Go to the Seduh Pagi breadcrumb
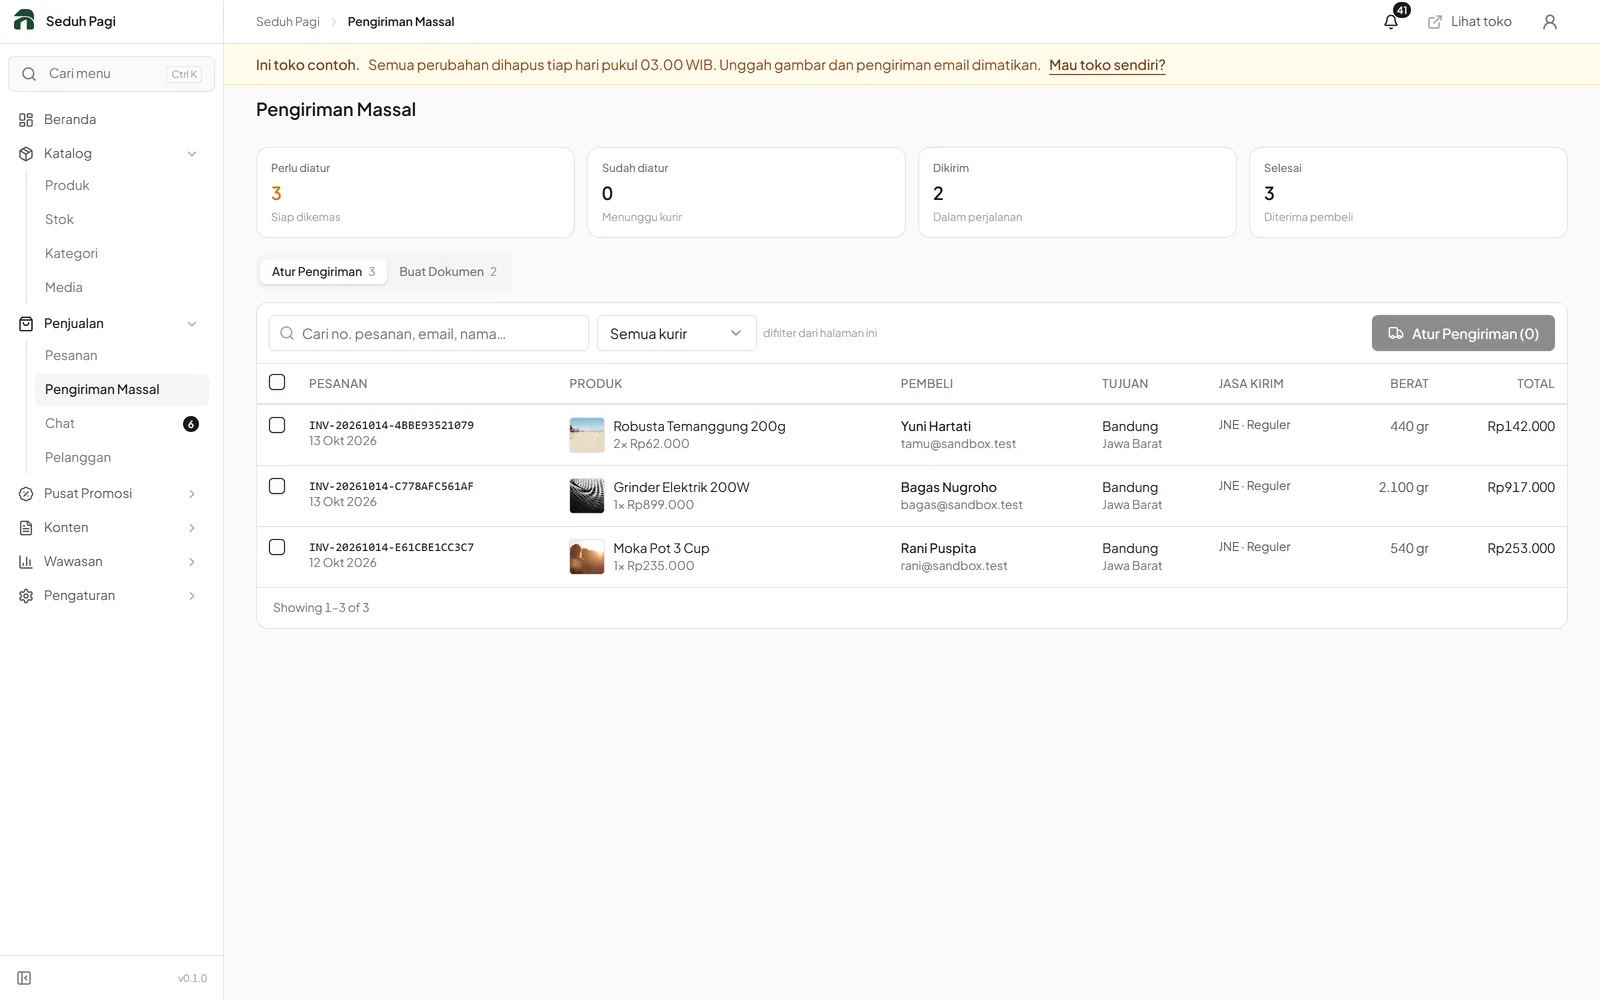Screen dimensions: 1600x1000 click(288, 22)
